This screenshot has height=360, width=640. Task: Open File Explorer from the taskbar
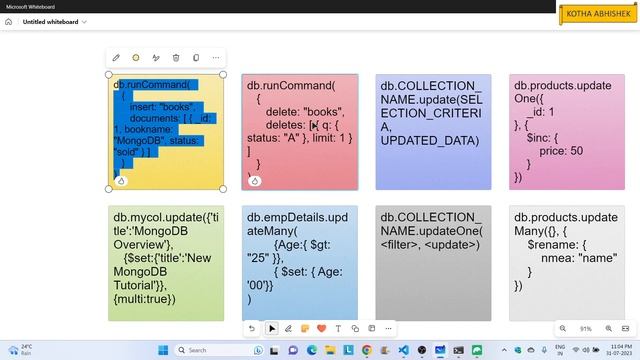pyautogui.click(x=330, y=350)
